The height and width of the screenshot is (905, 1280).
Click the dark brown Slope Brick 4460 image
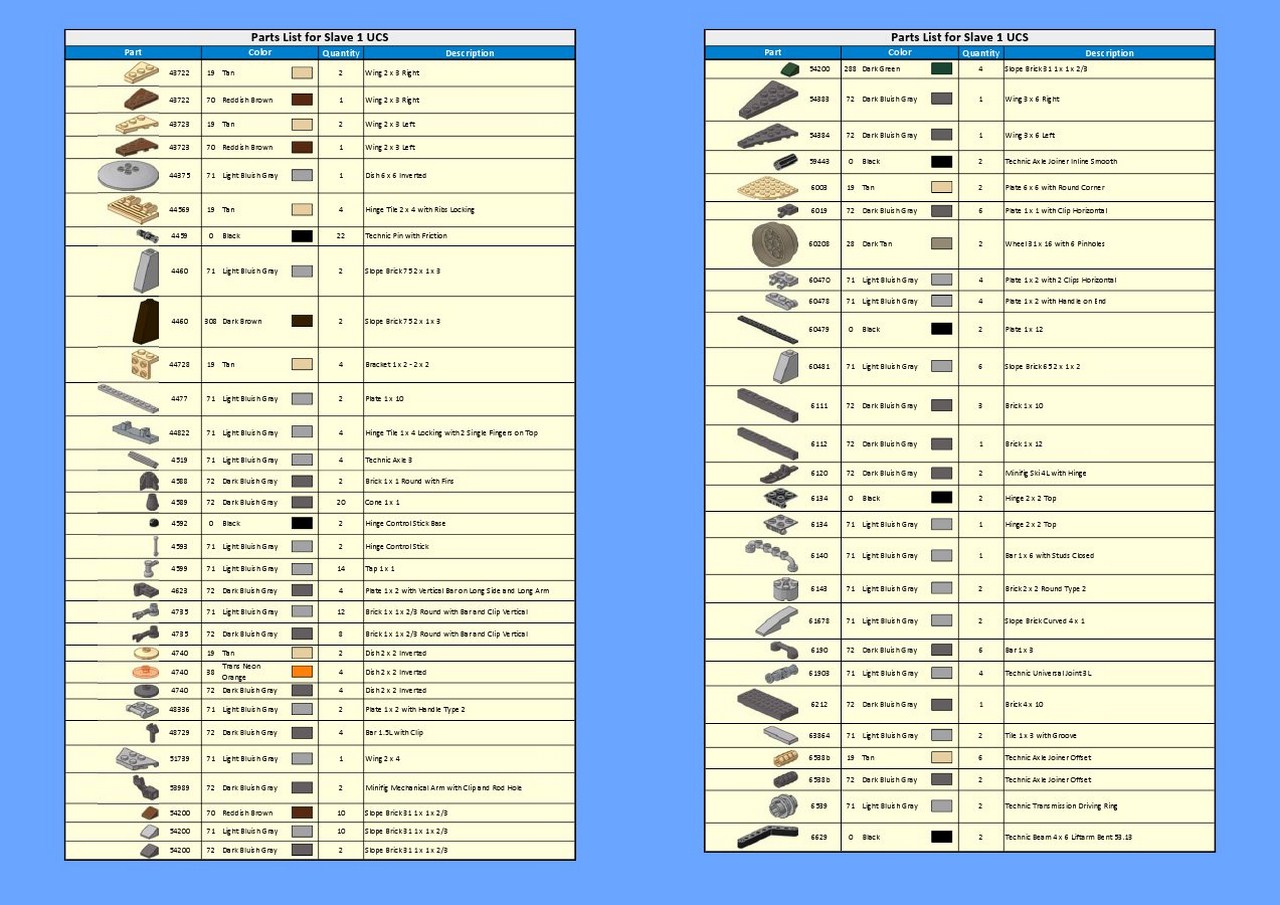[x=146, y=322]
